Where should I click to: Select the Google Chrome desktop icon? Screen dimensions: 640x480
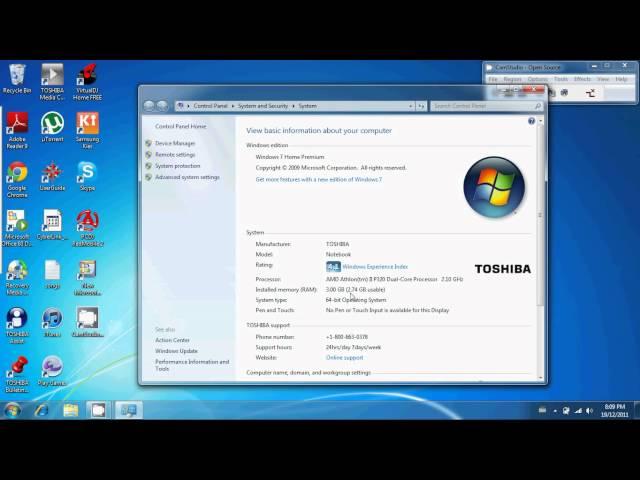point(17,179)
